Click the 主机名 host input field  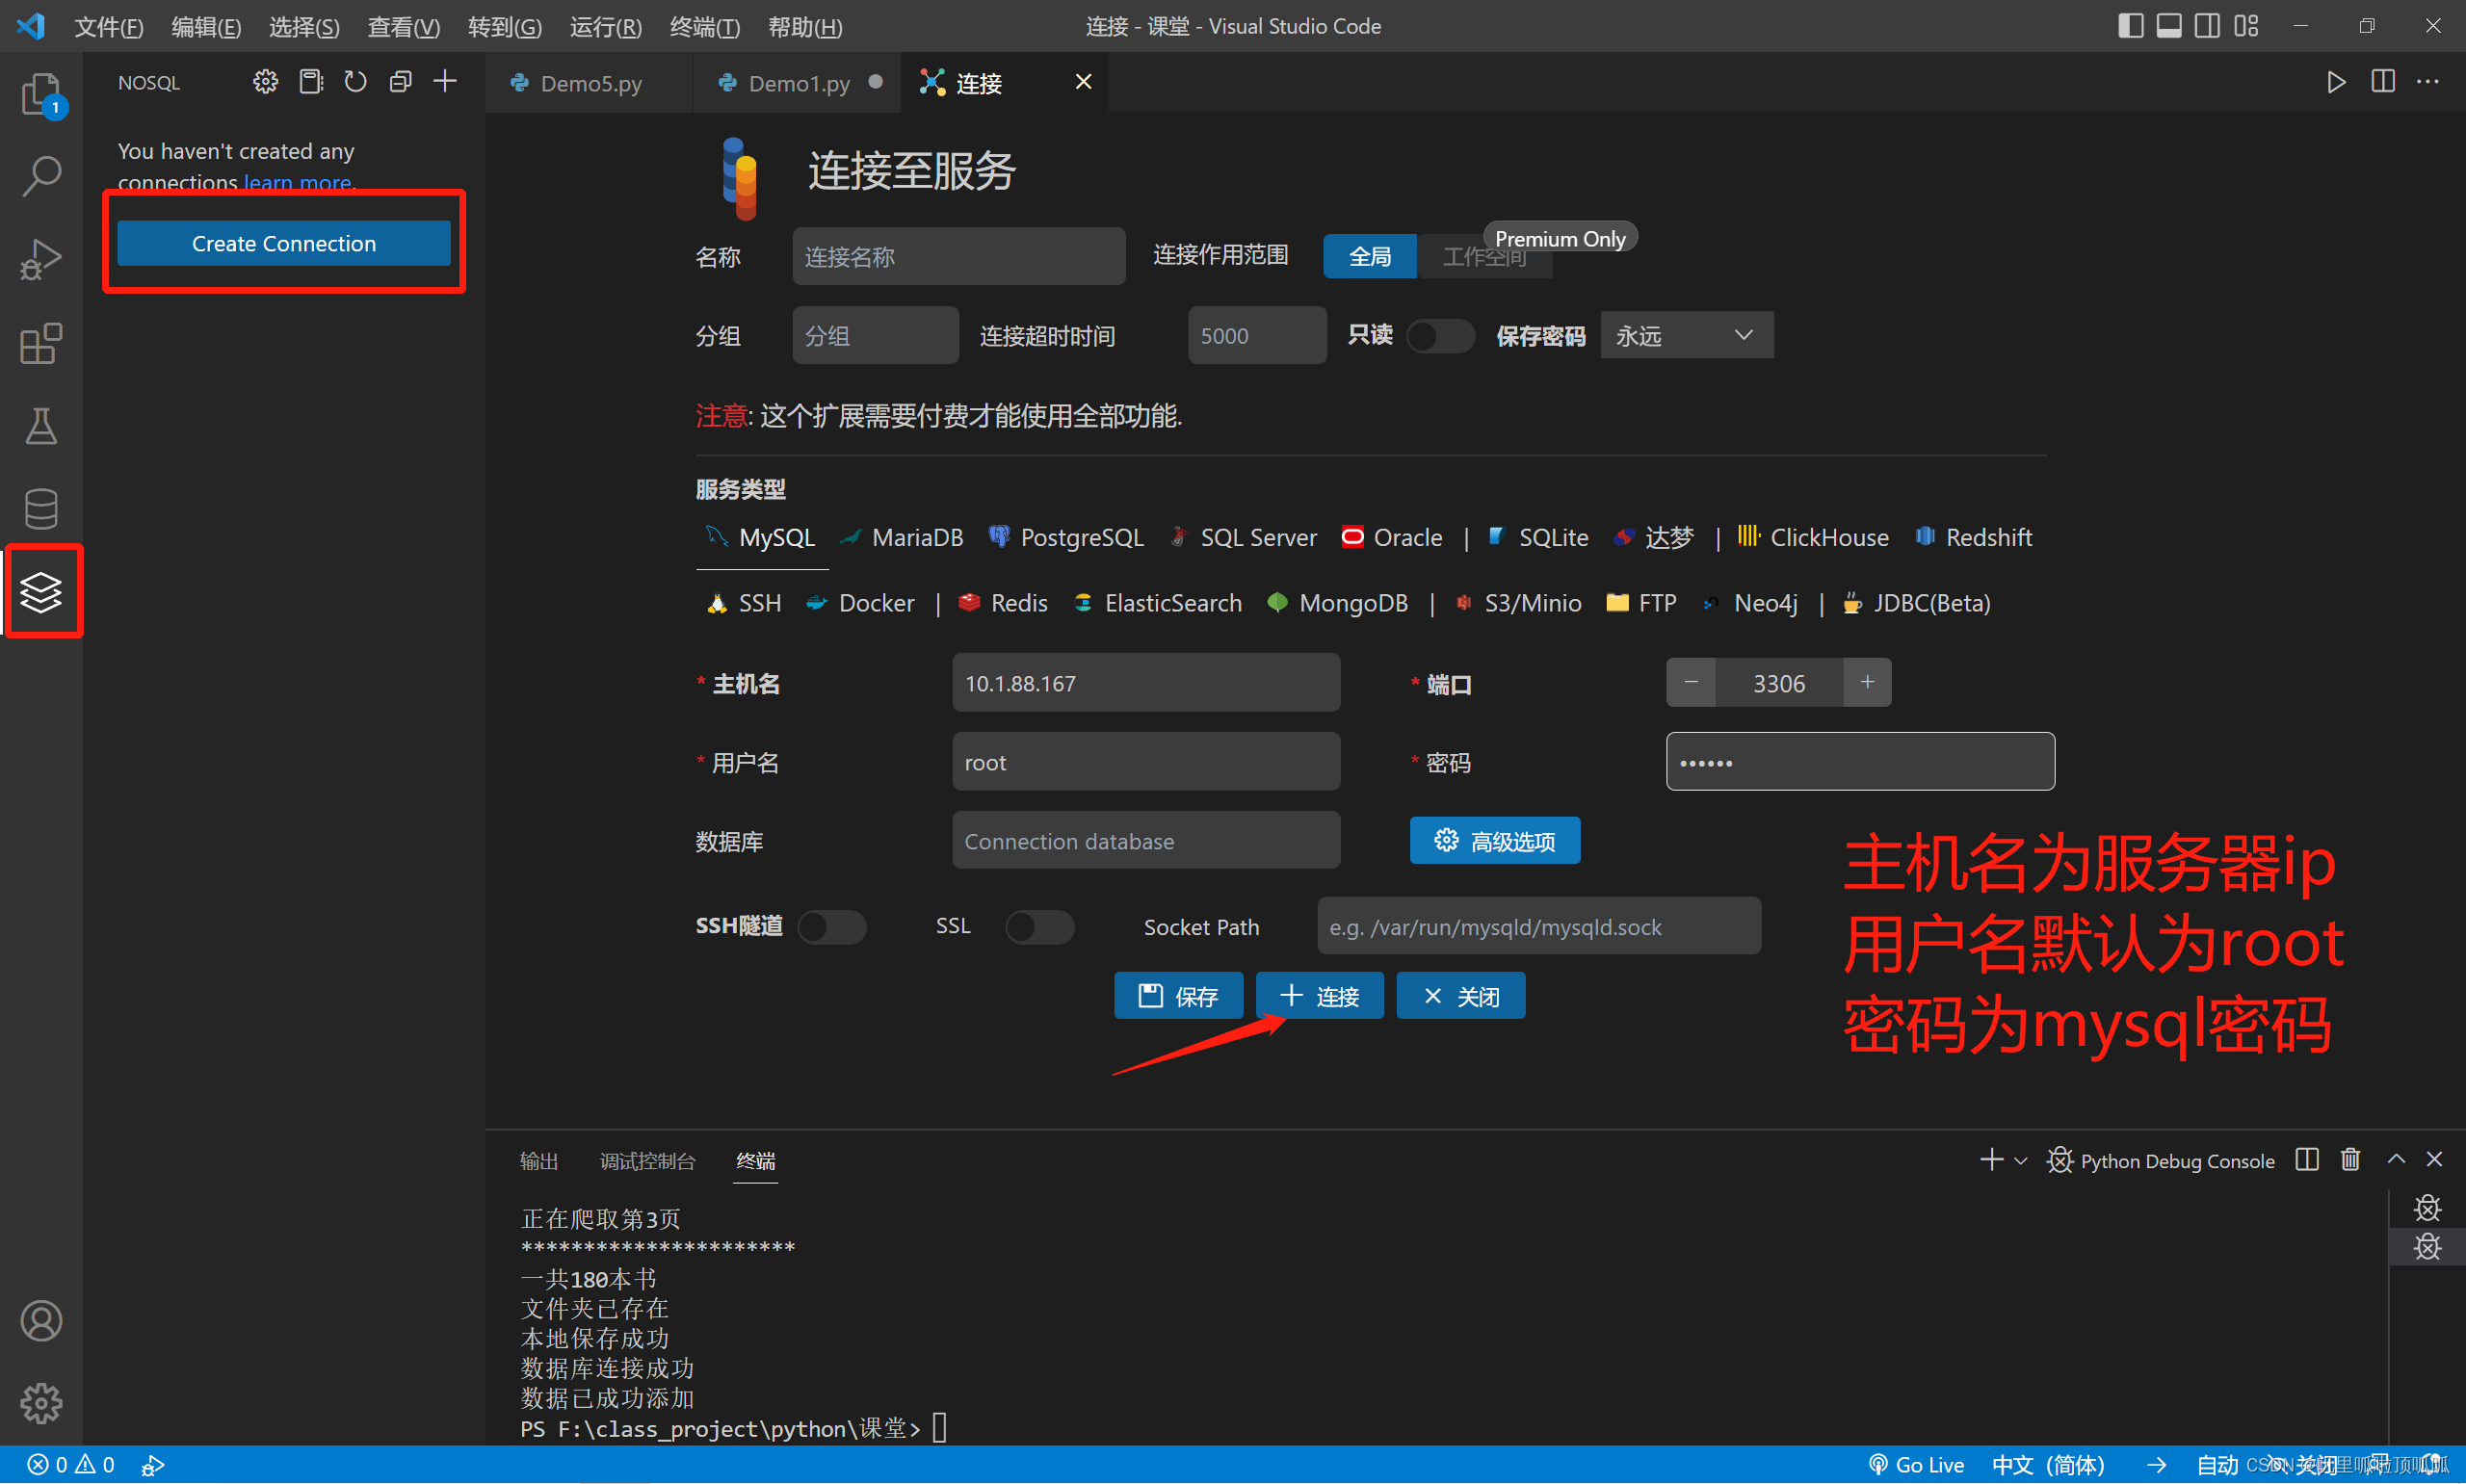pos(1145,683)
